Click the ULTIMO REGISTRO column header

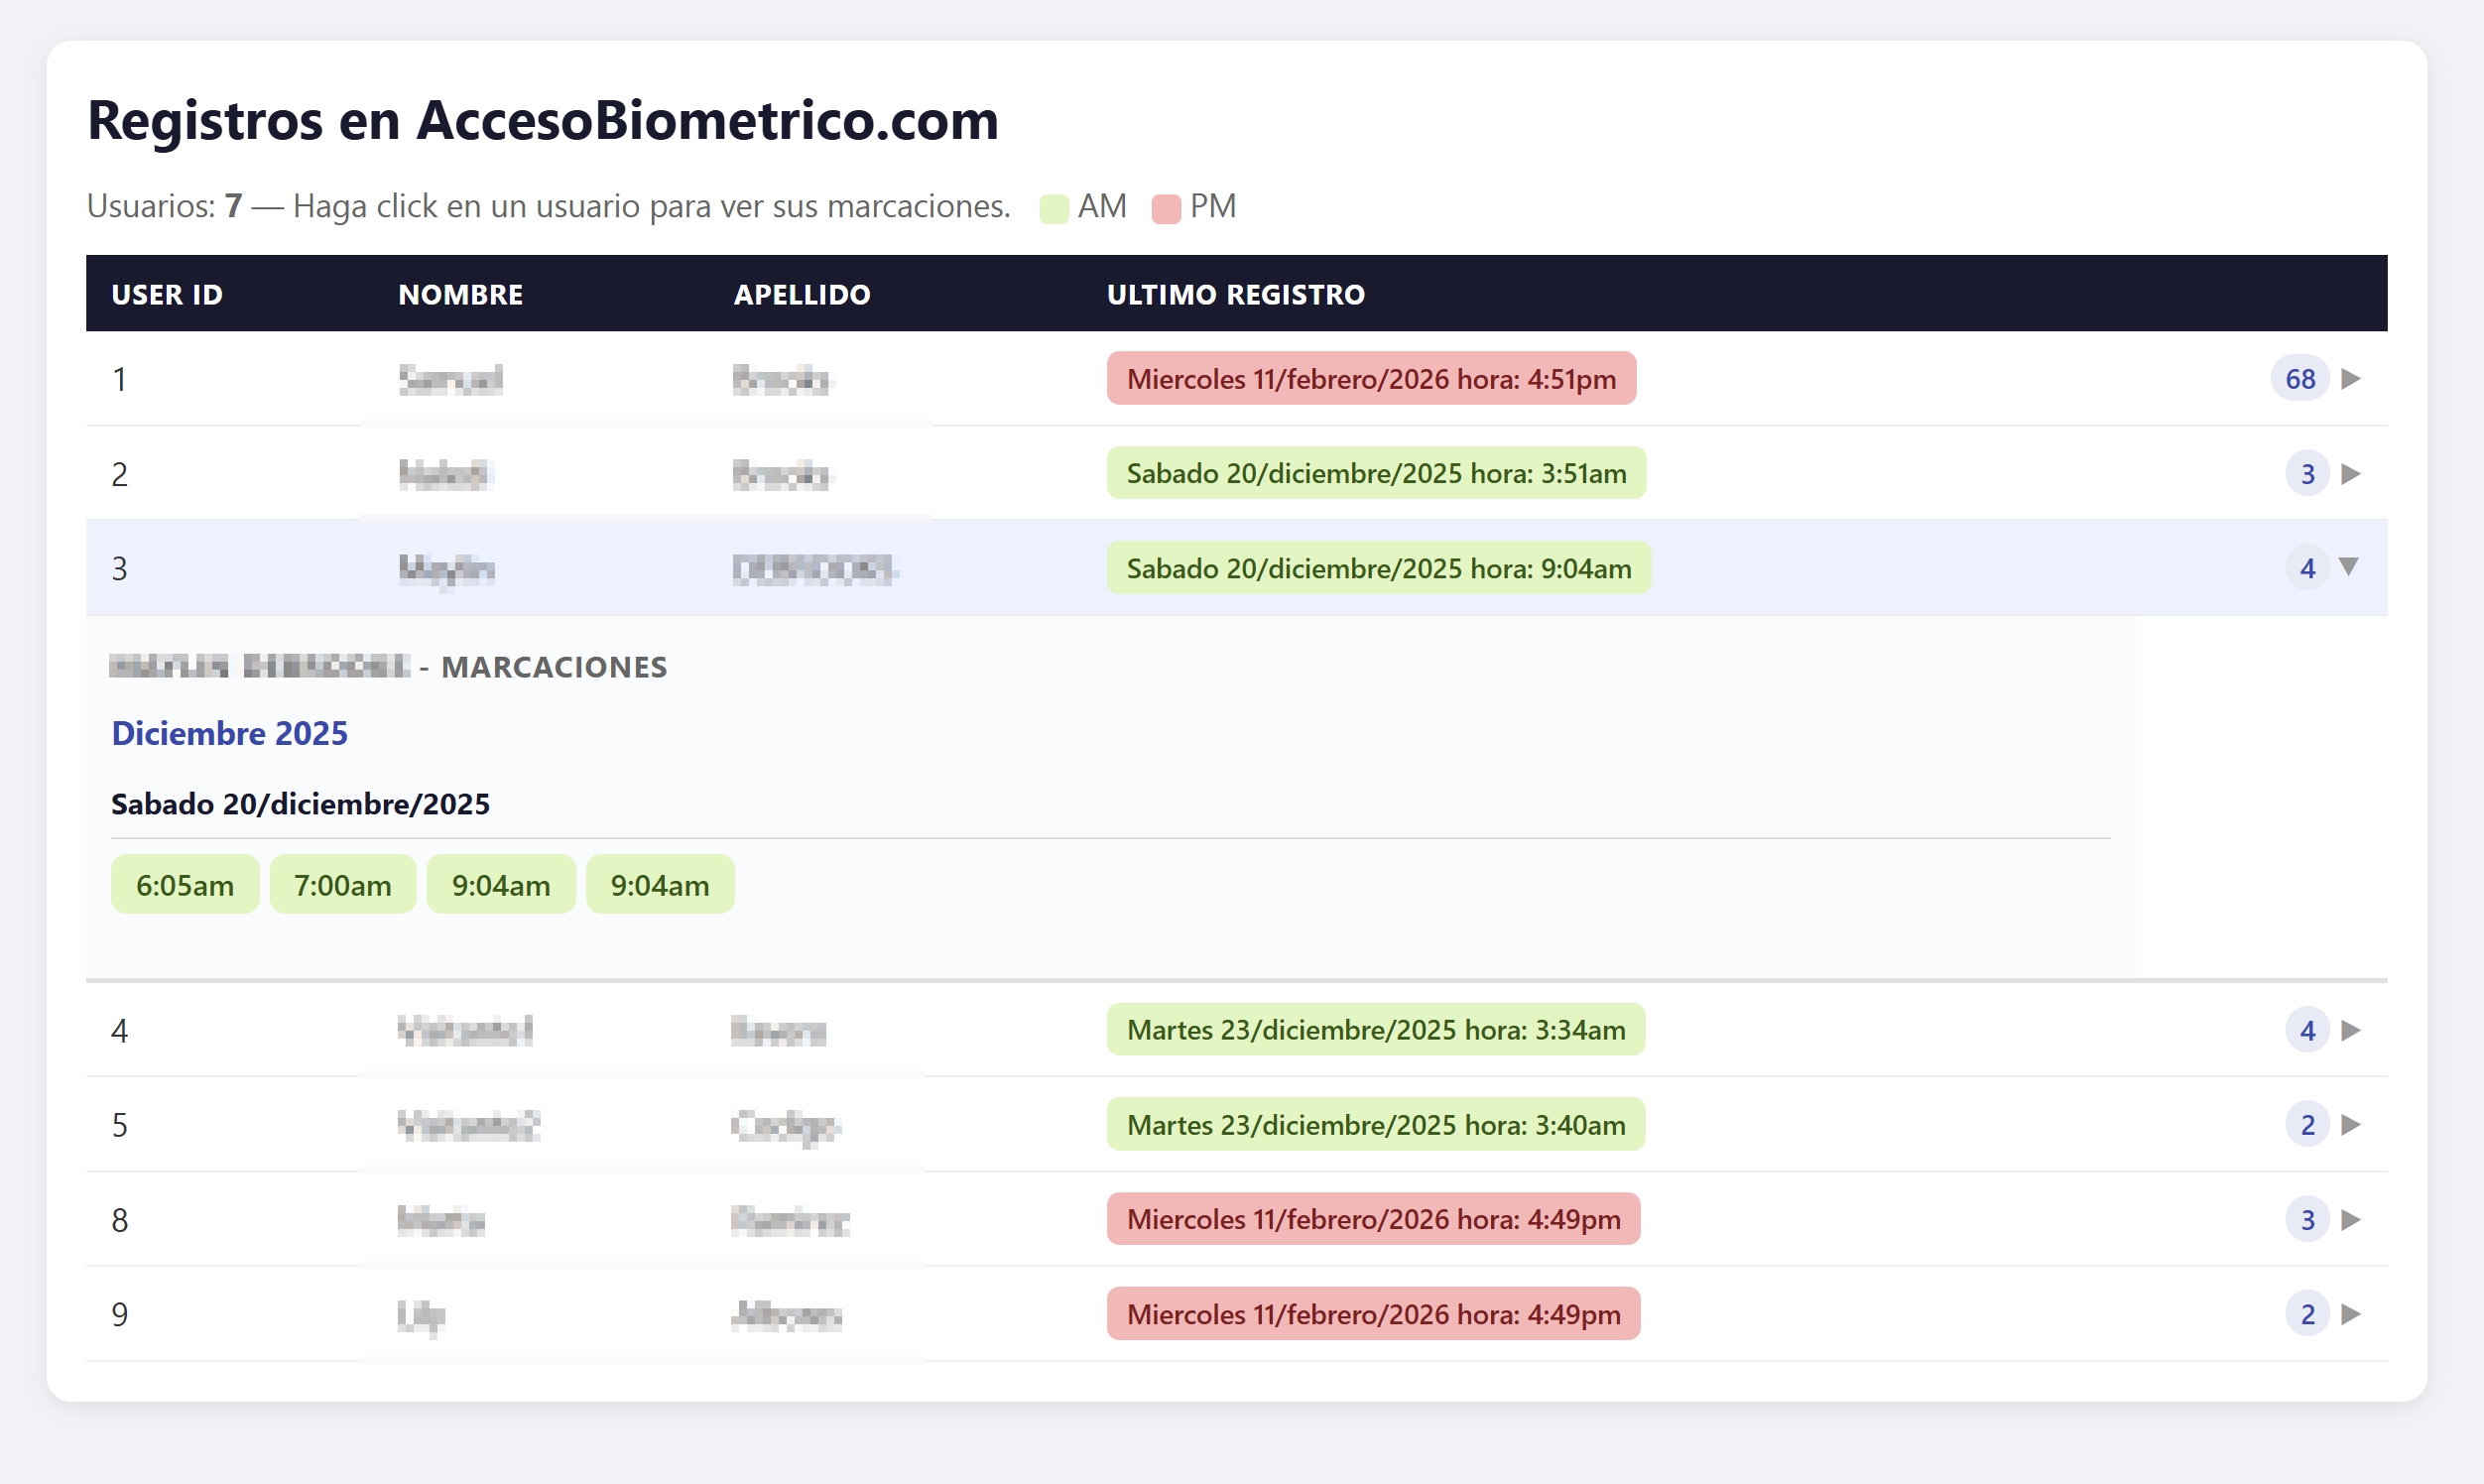tap(1235, 294)
